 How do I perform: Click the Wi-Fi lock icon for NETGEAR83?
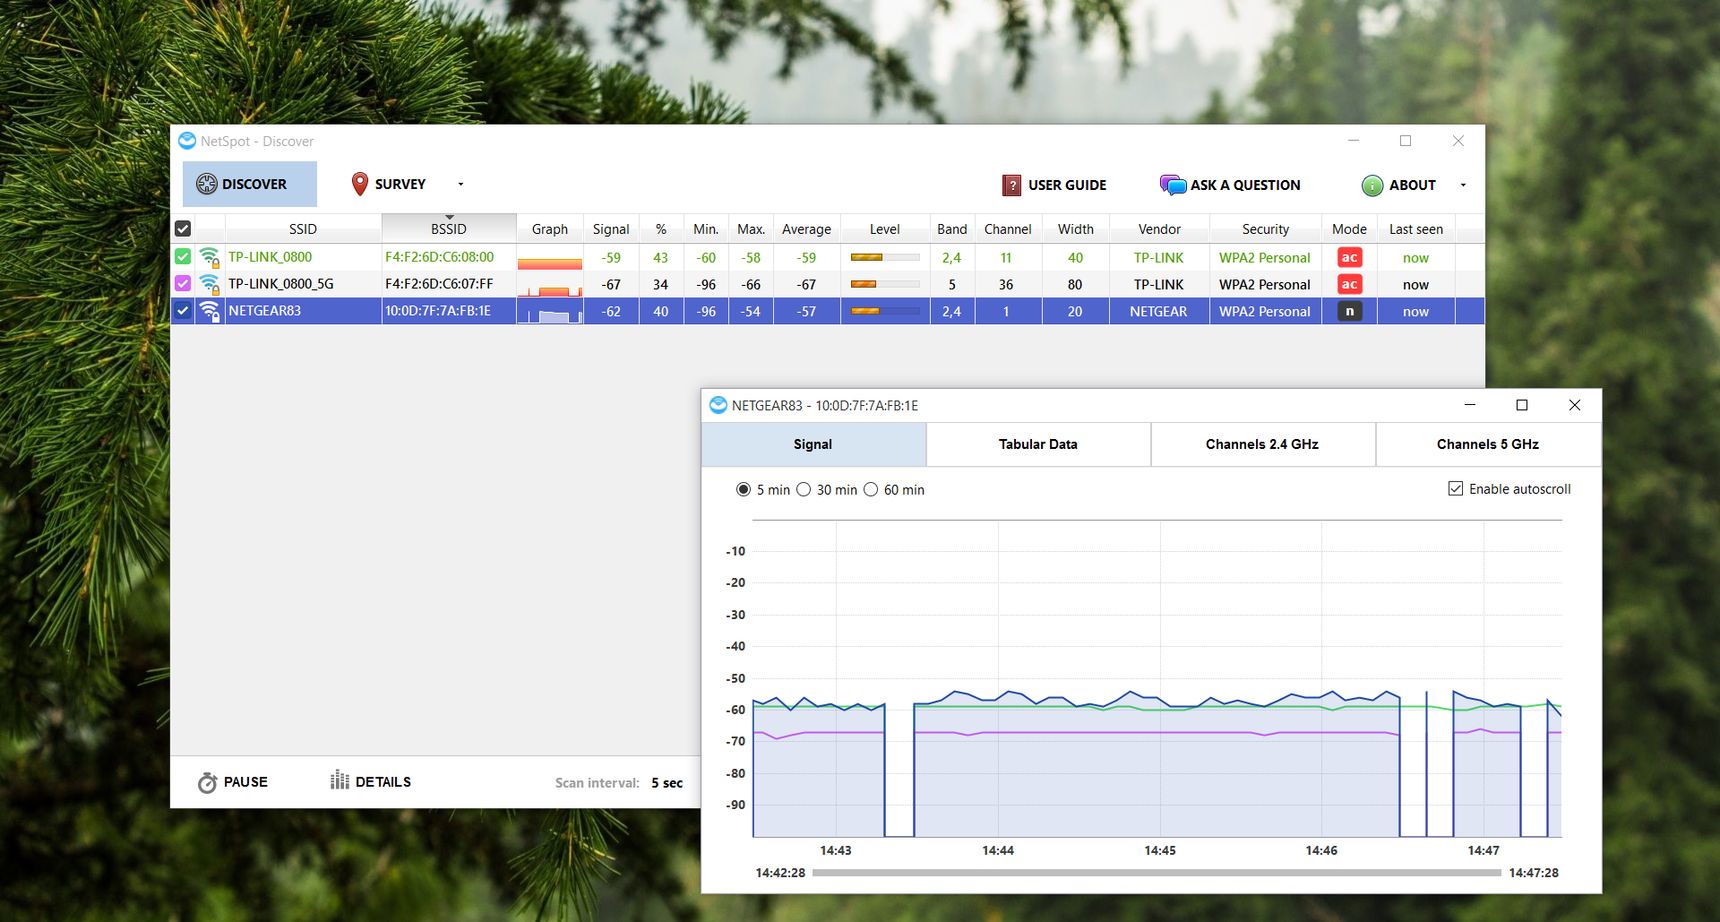(x=209, y=311)
